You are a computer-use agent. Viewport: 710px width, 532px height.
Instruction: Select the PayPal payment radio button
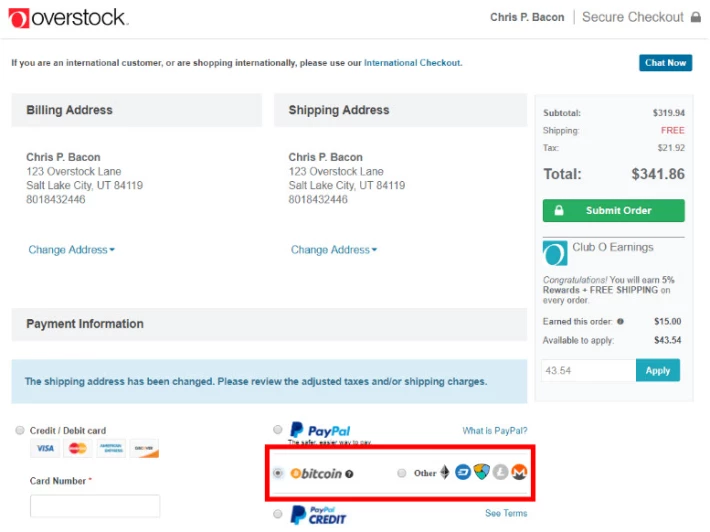278,430
